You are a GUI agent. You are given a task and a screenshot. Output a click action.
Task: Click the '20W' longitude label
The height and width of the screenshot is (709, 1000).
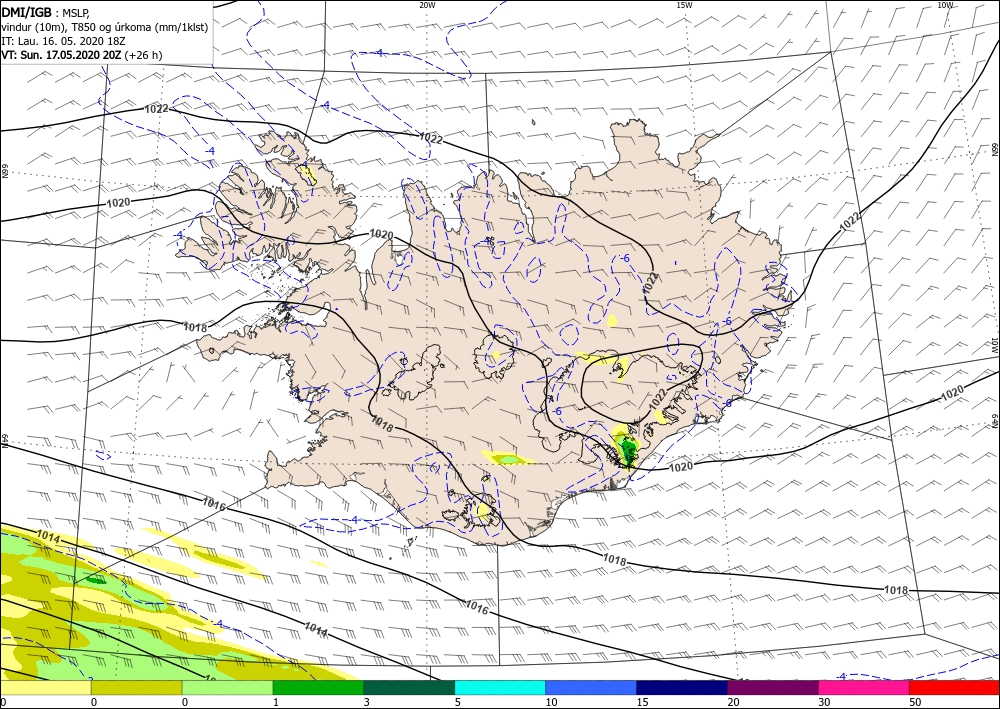427,5
